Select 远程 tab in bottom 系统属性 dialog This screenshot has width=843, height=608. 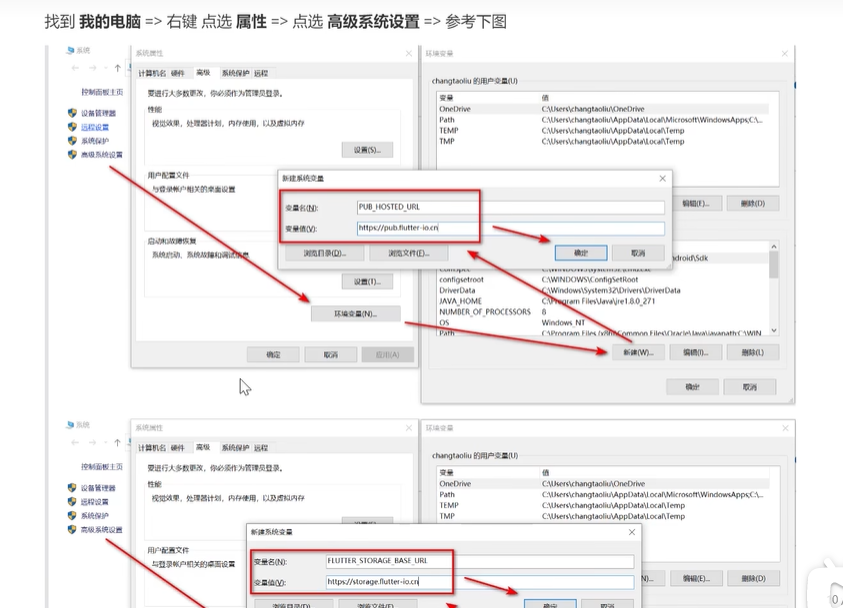coord(261,447)
